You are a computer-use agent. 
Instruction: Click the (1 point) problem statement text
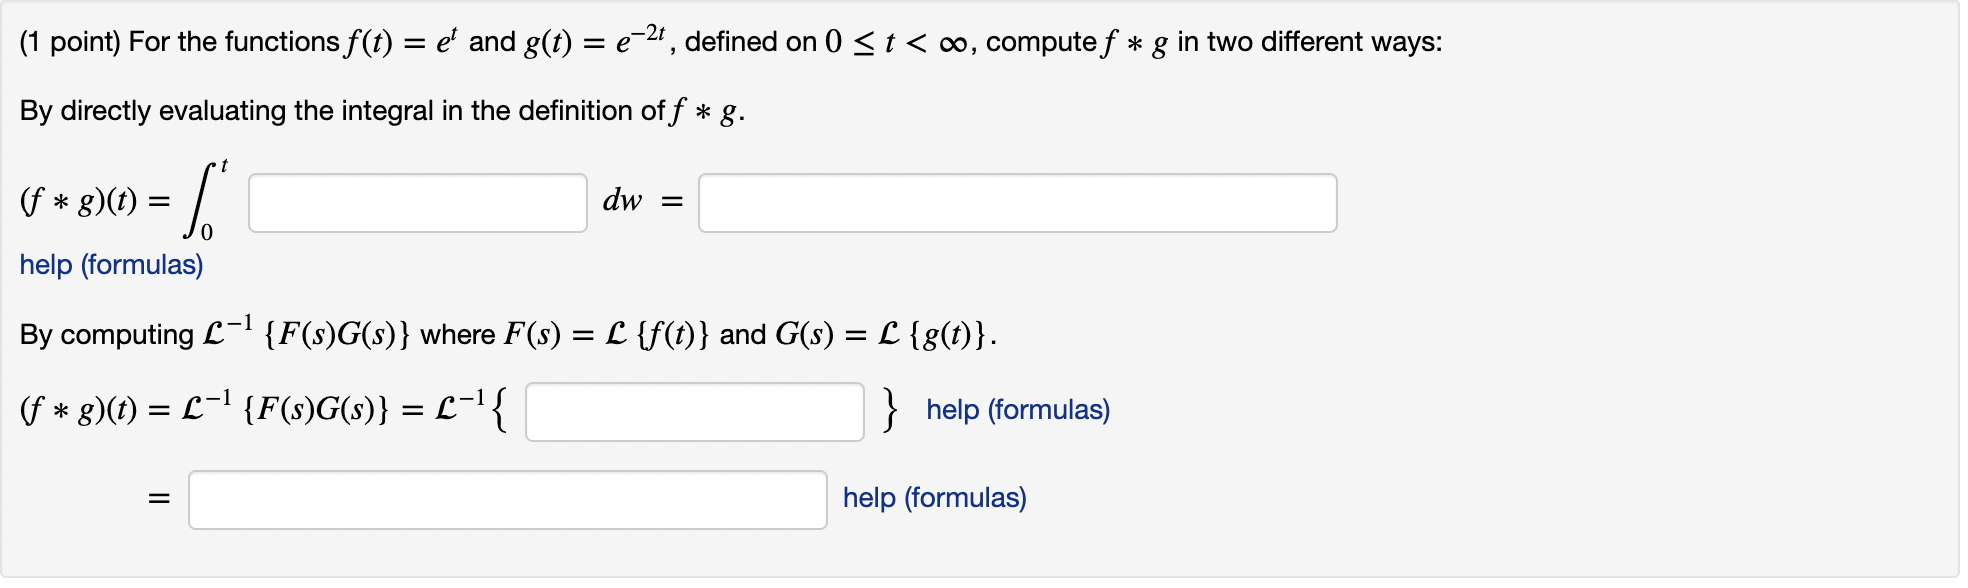coord(731,42)
